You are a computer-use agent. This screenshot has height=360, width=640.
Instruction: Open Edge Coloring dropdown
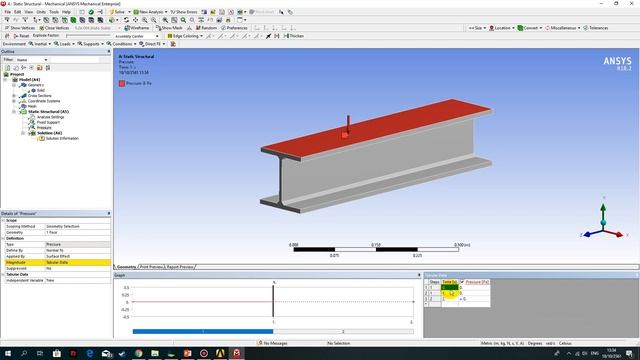point(185,36)
